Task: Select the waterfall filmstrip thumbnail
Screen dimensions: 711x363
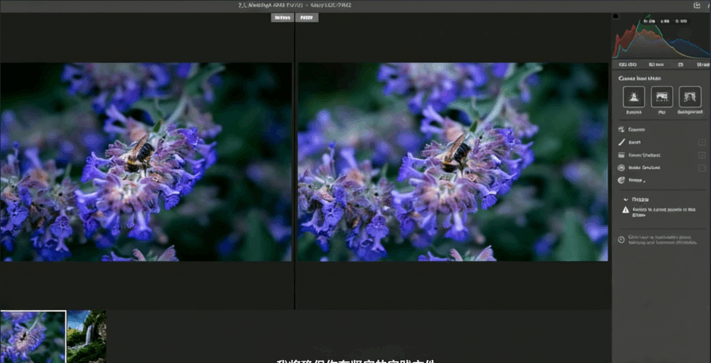Action: tap(87, 337)
